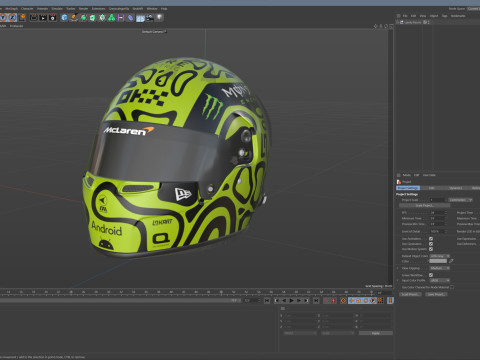Click the Load Preset button
This screenshot has height=360, width=480.
pyautogui.click(x=410, y=294)
